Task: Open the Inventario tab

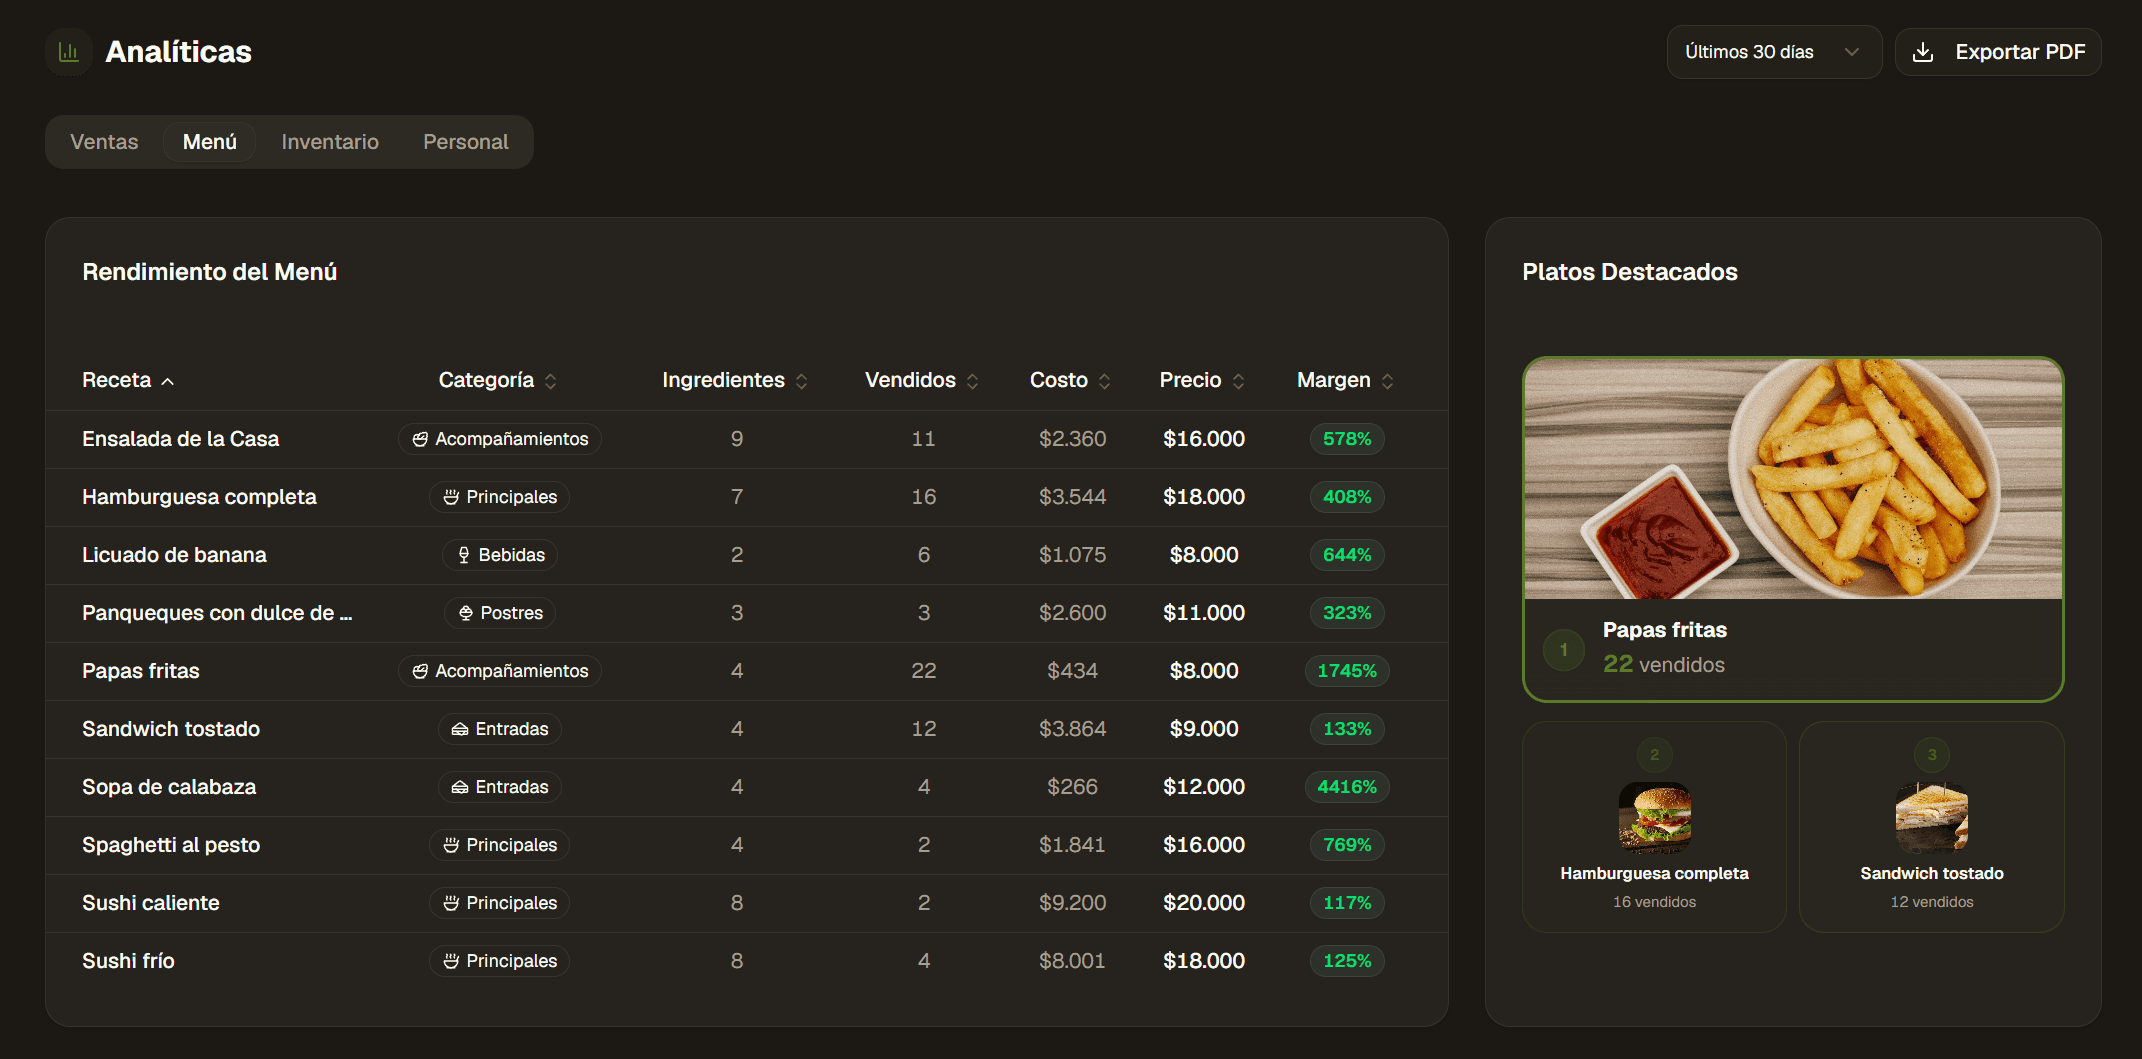Action: (x=330, y=142)
